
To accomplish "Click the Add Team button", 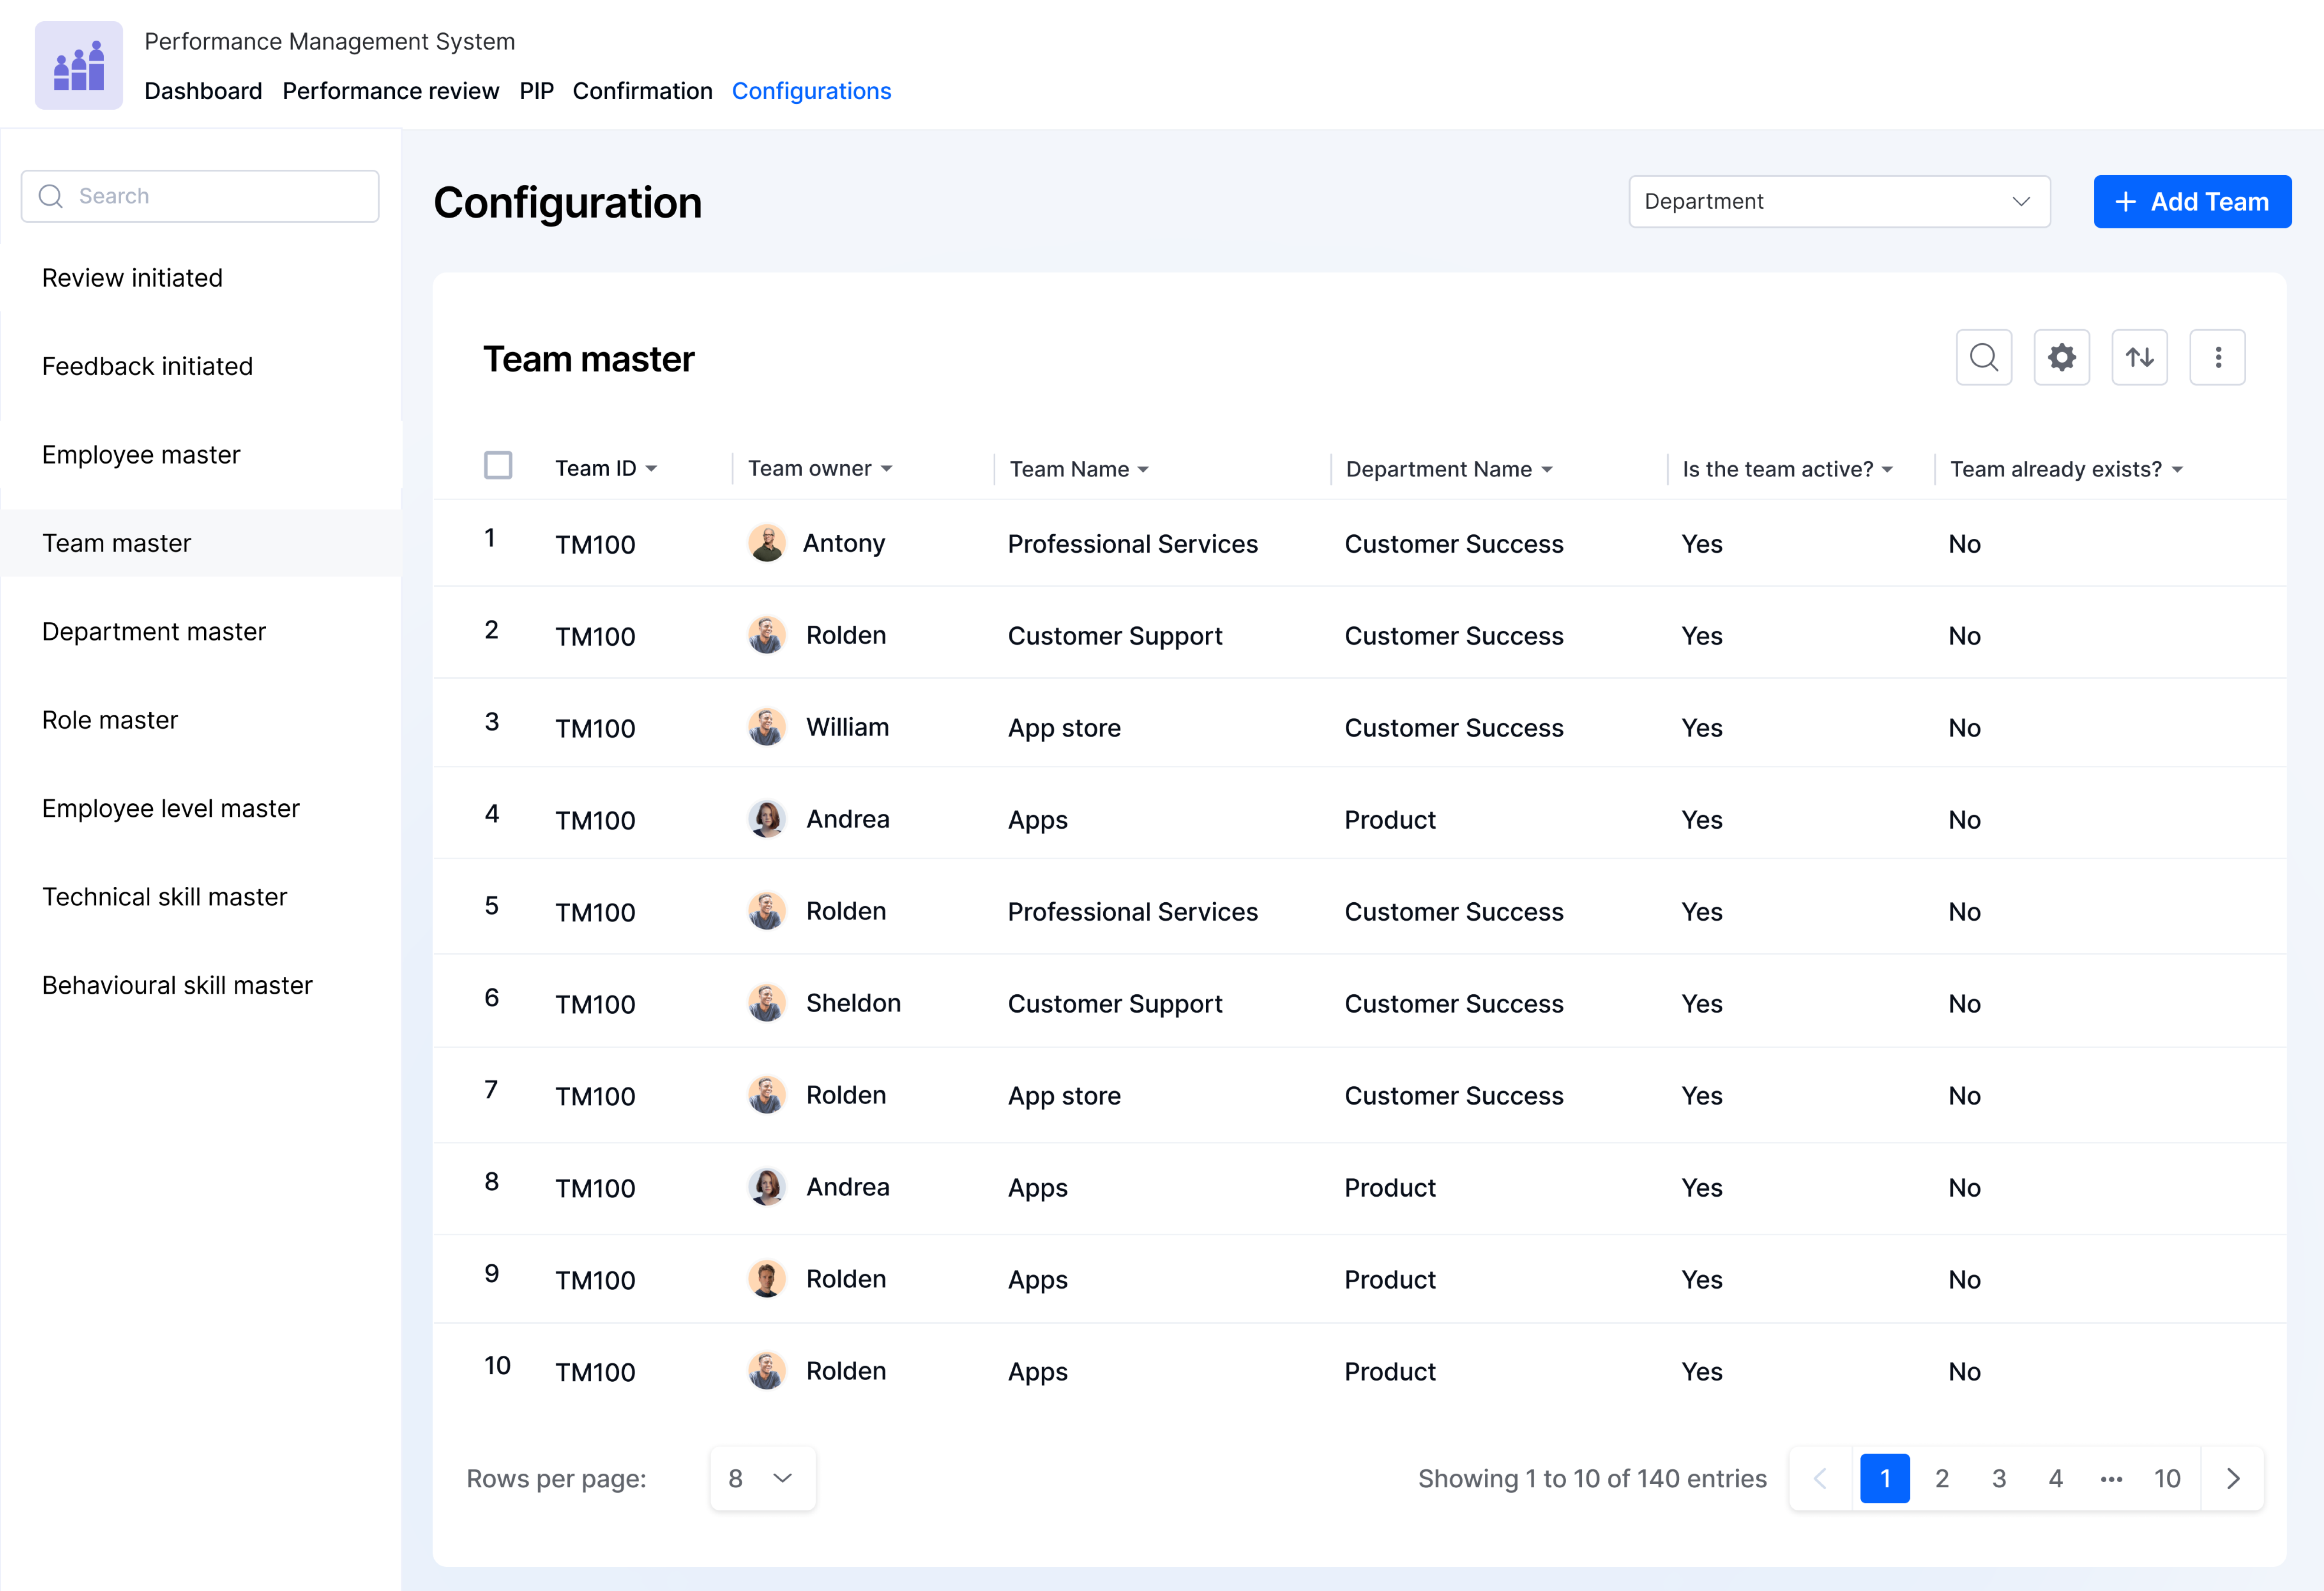I will [x=2192, y=201].
